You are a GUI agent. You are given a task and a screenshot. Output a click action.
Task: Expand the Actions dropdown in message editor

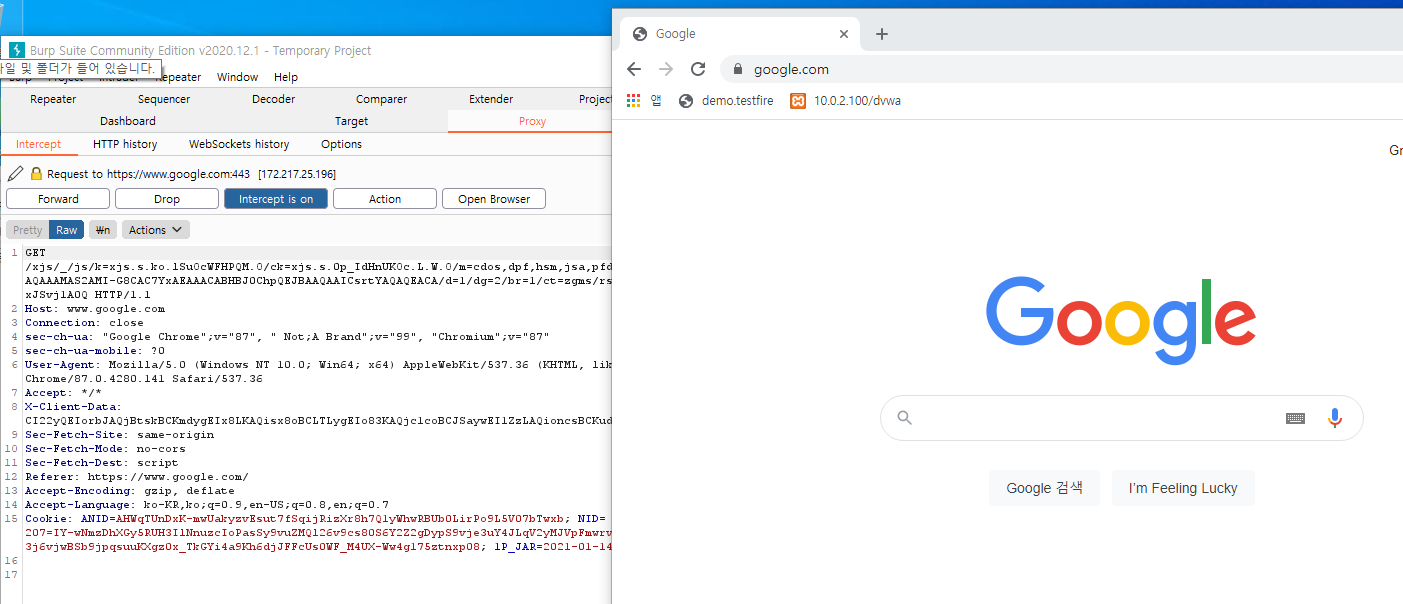click(155, 230)
